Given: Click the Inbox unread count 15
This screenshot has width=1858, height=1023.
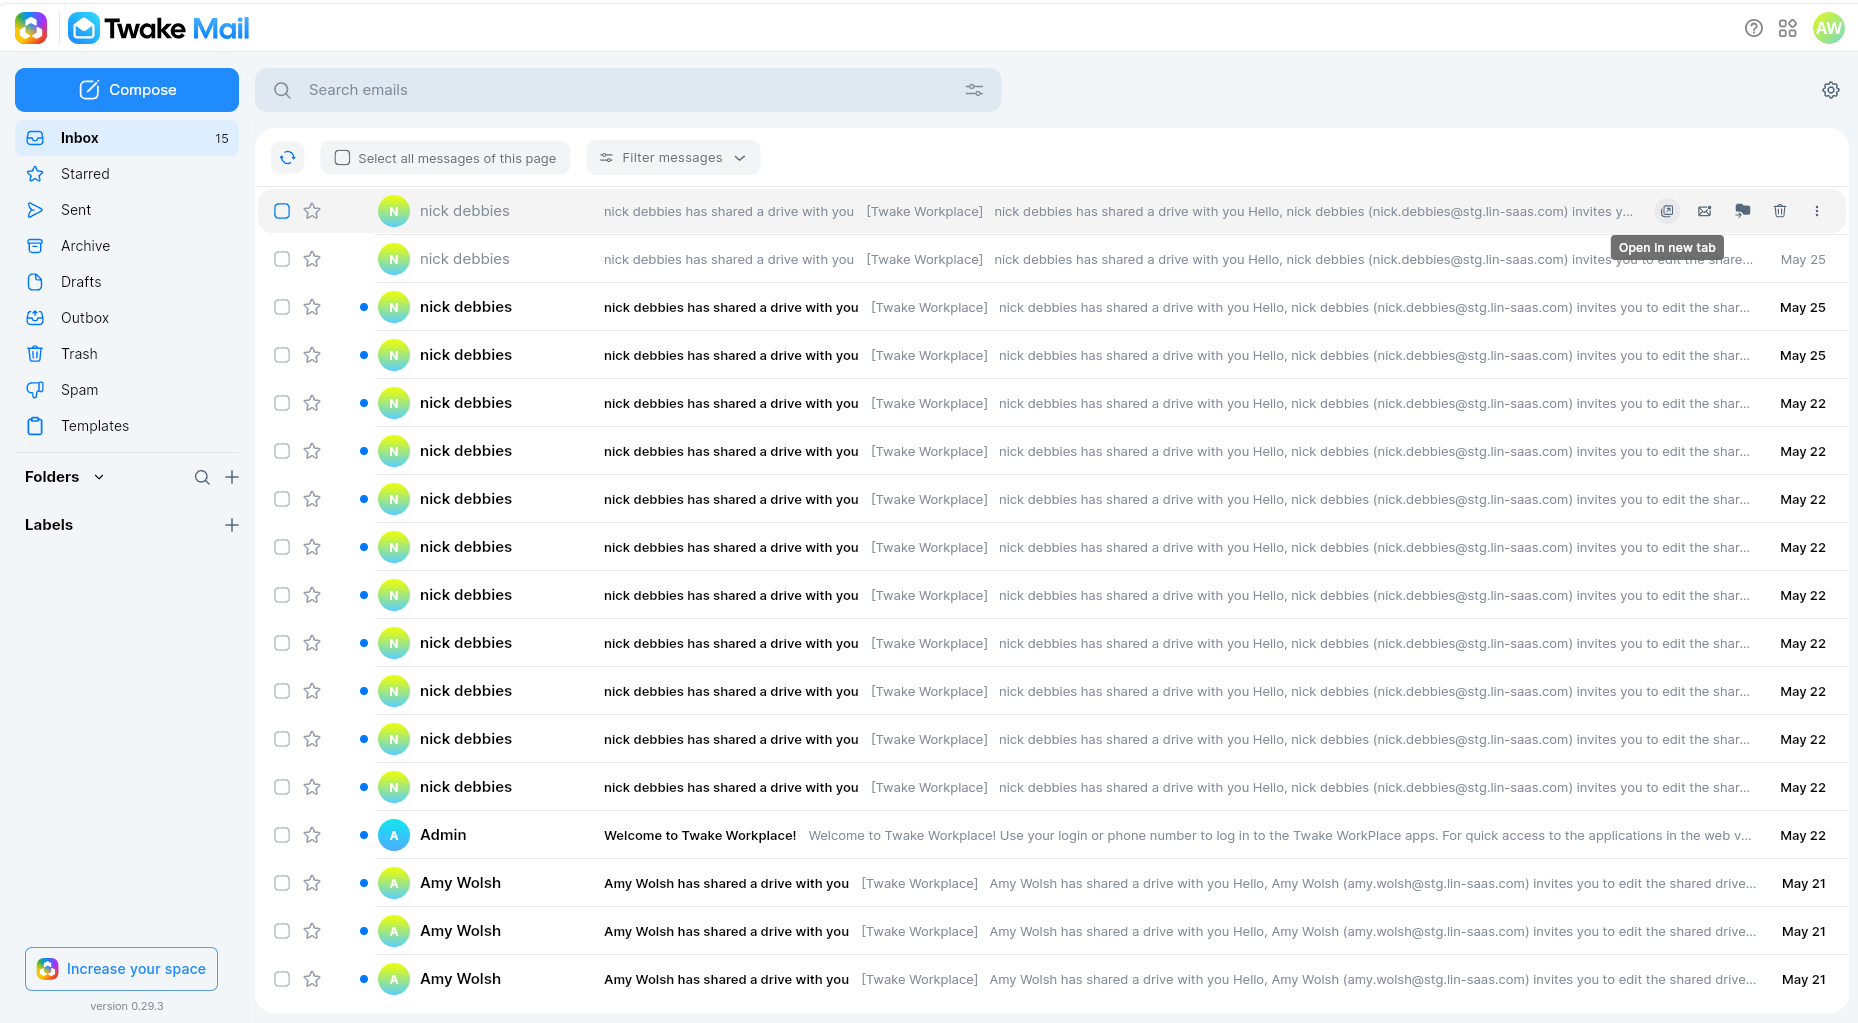Looking at the screenshot, I should tap(222, 138).
